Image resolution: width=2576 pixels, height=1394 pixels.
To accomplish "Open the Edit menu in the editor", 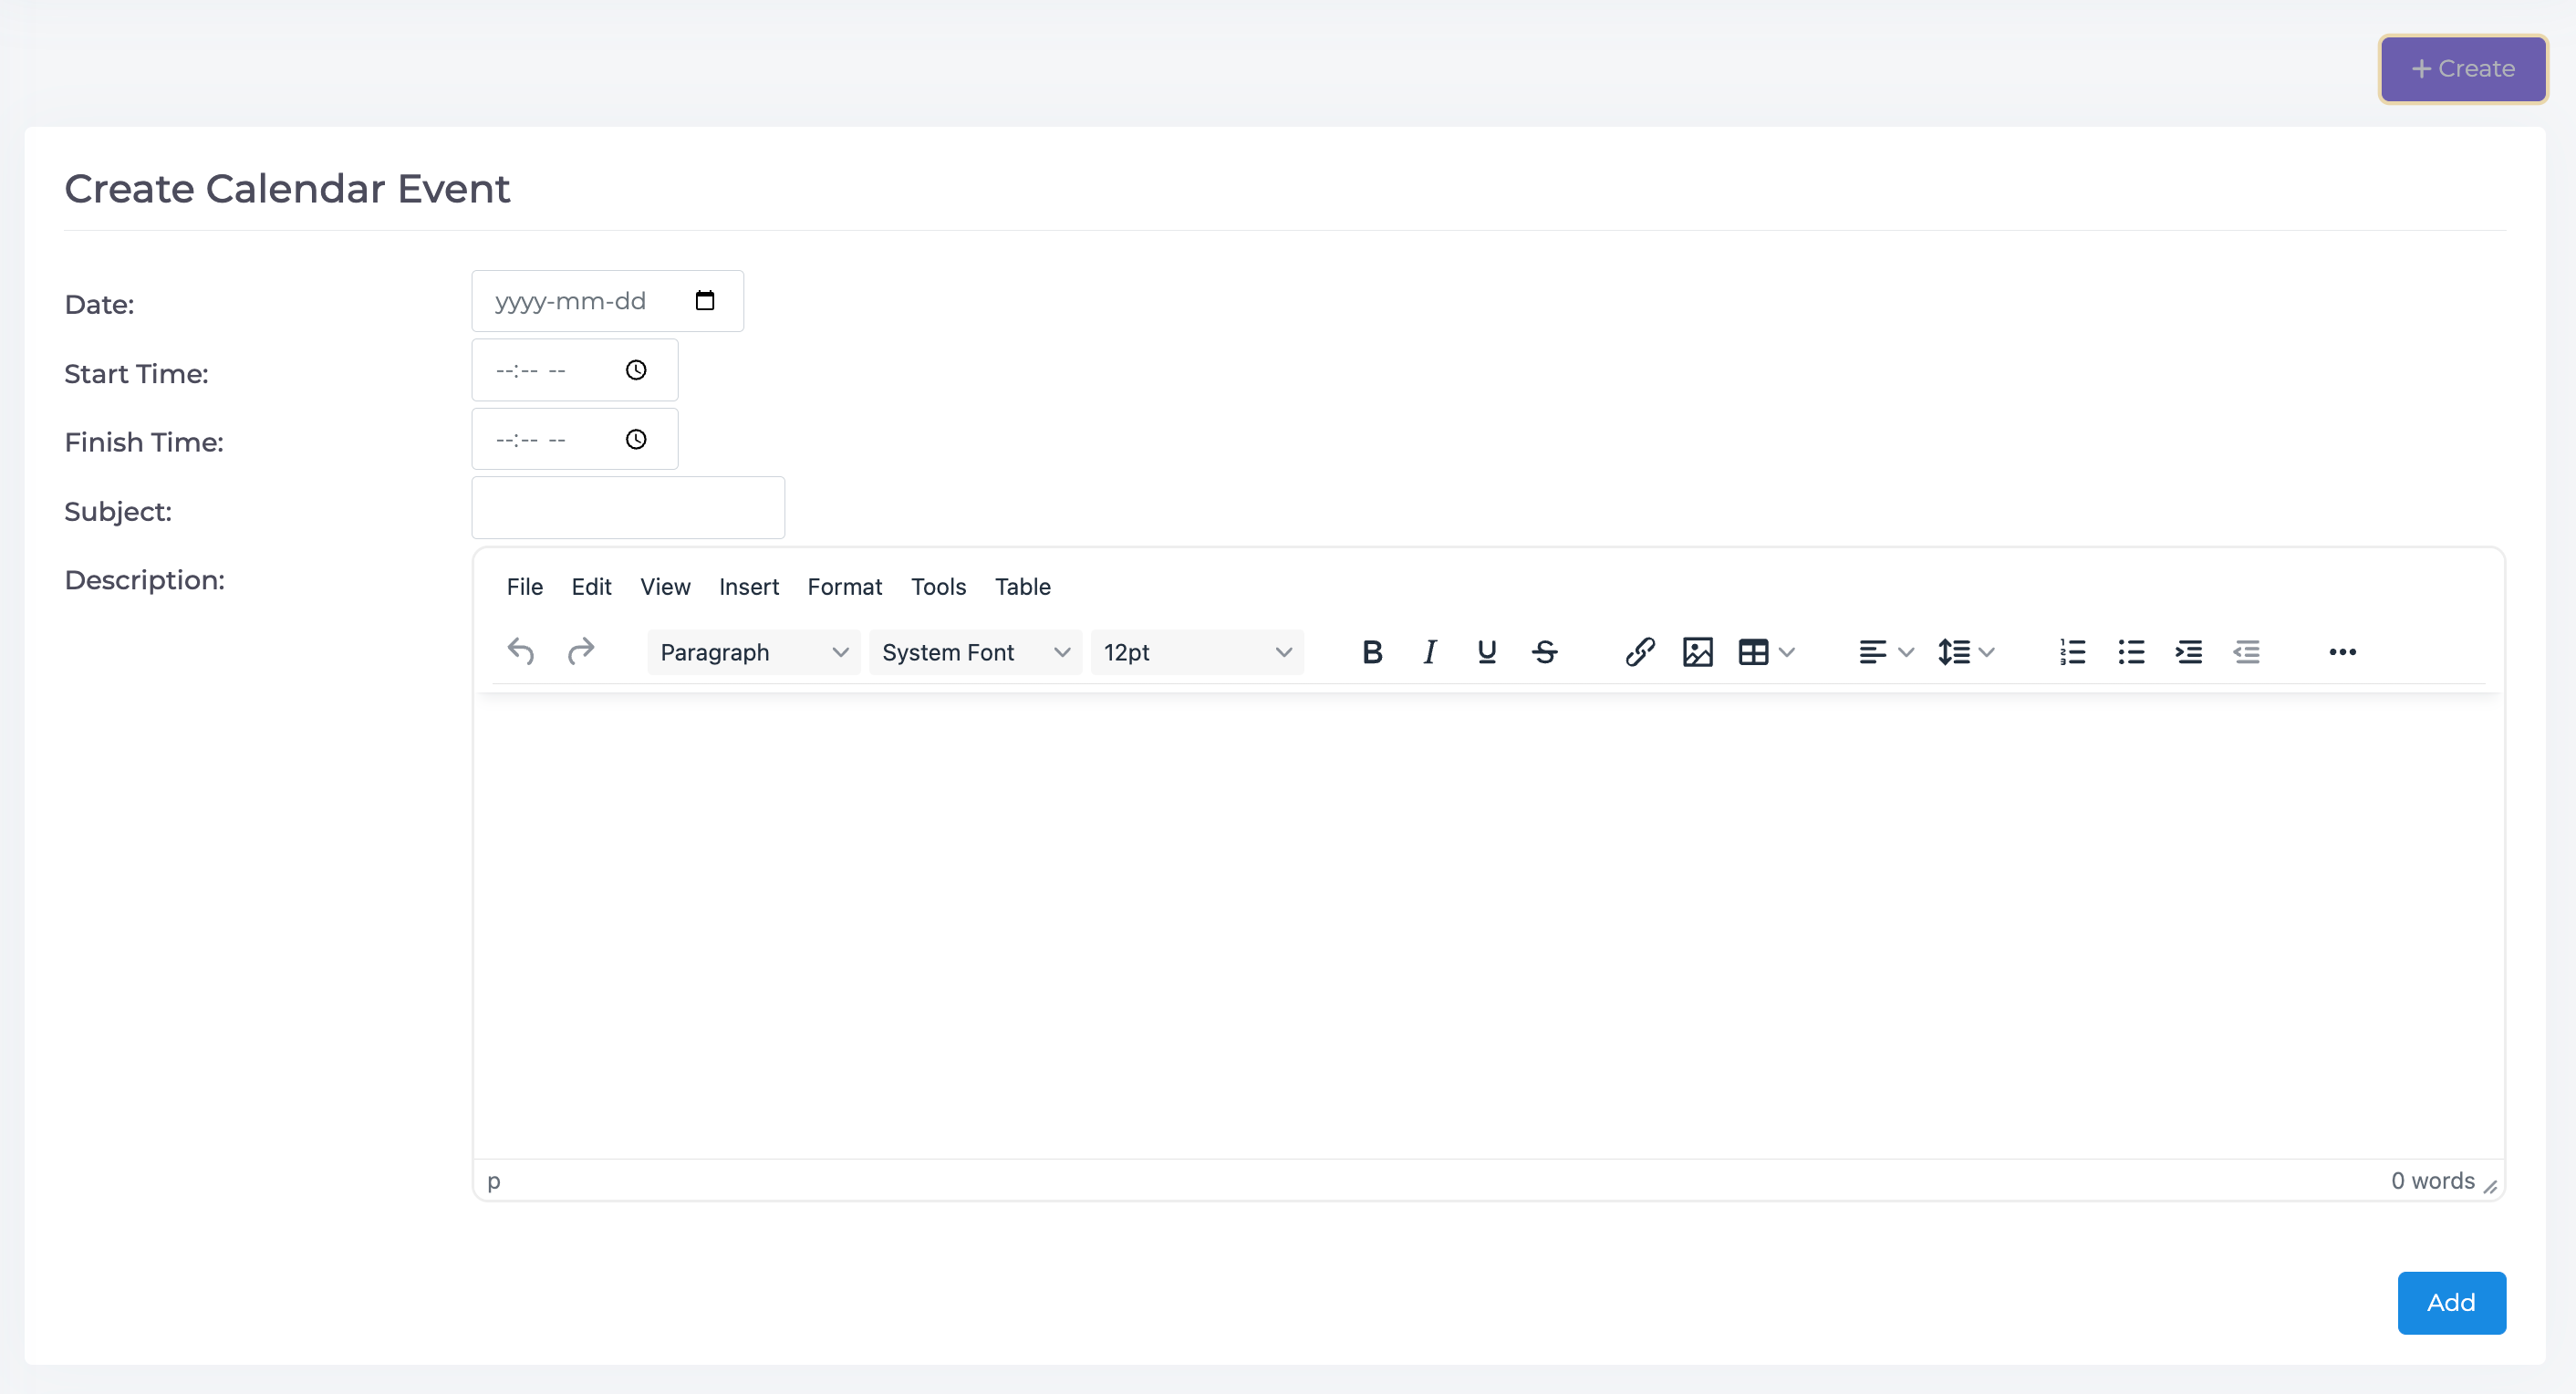I will [x=591, y=587].
